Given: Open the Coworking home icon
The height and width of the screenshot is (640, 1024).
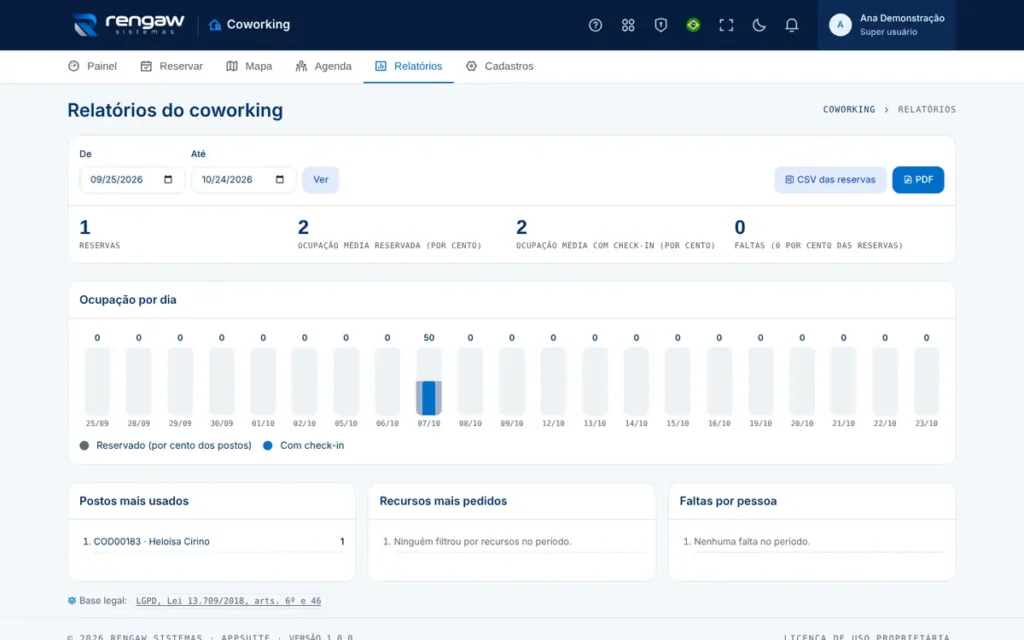Looking at the screenshot, I should point(215,25).
